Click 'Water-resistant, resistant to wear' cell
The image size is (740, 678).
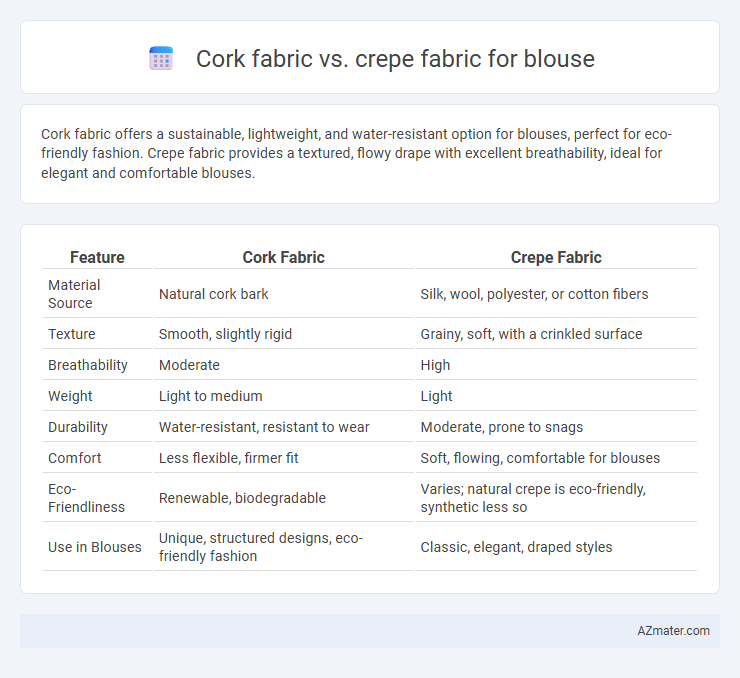point(264,427)
